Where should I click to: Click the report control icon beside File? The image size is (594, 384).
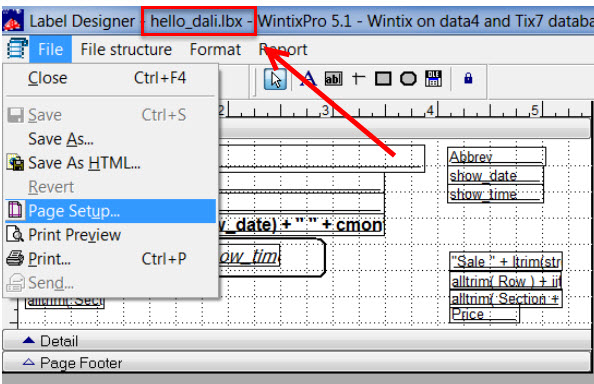click(17, 48)
